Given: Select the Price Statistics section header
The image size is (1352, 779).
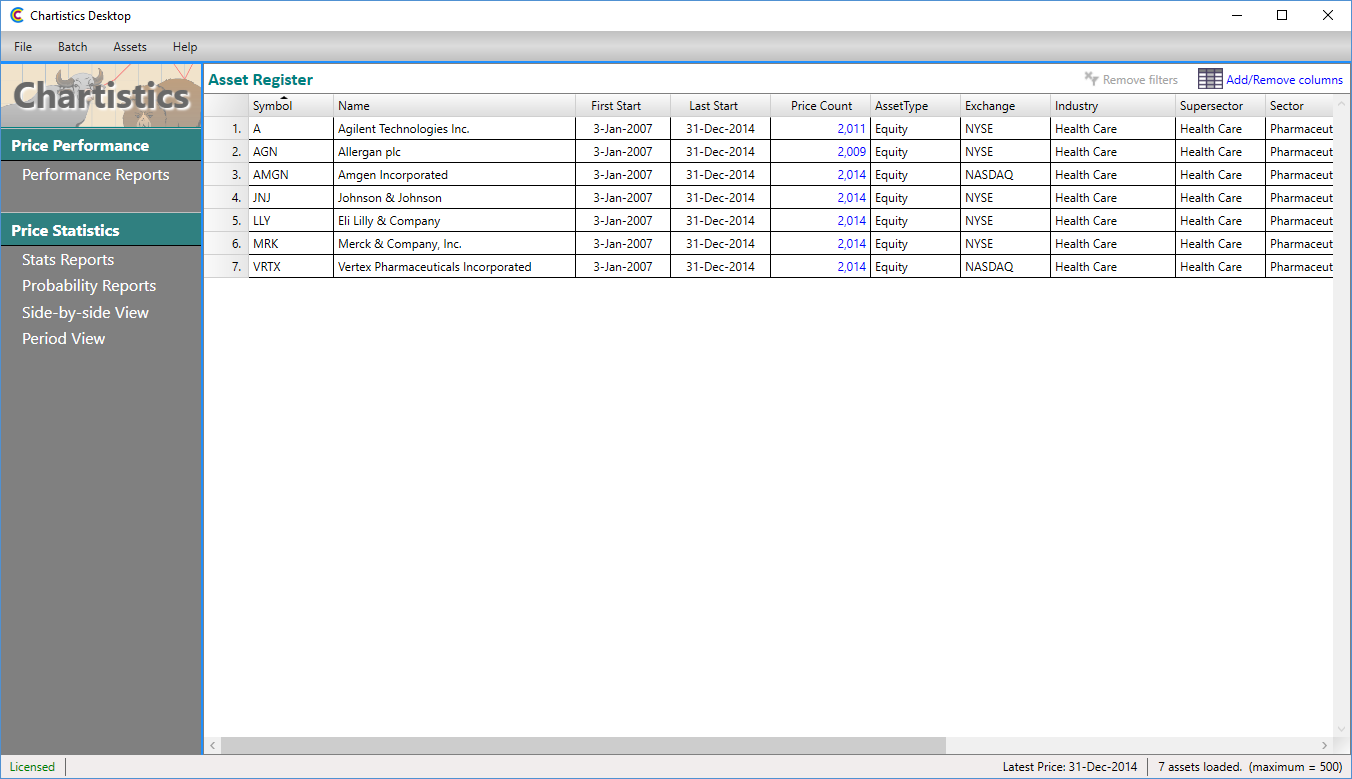Looking at the screenshot, I should [x=101, y=231].
